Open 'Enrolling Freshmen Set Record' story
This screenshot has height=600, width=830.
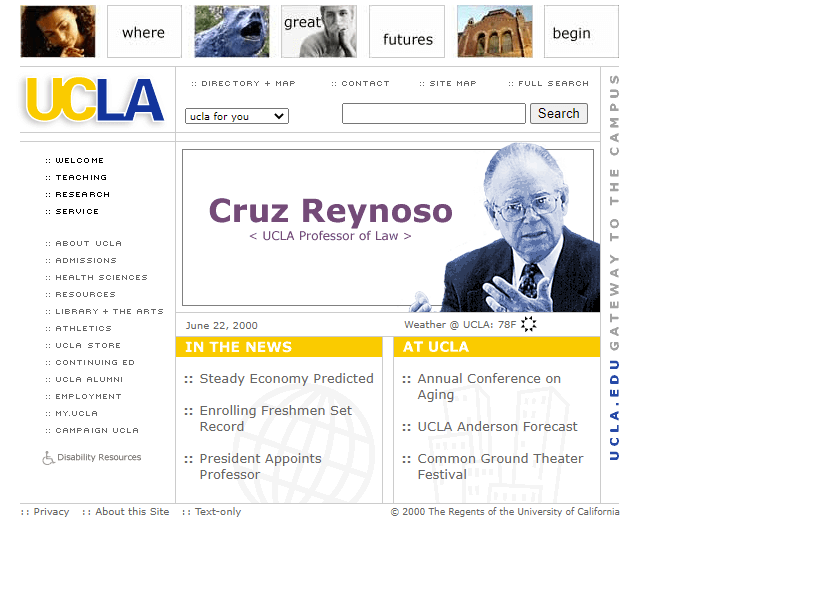[x=275, y=418]
